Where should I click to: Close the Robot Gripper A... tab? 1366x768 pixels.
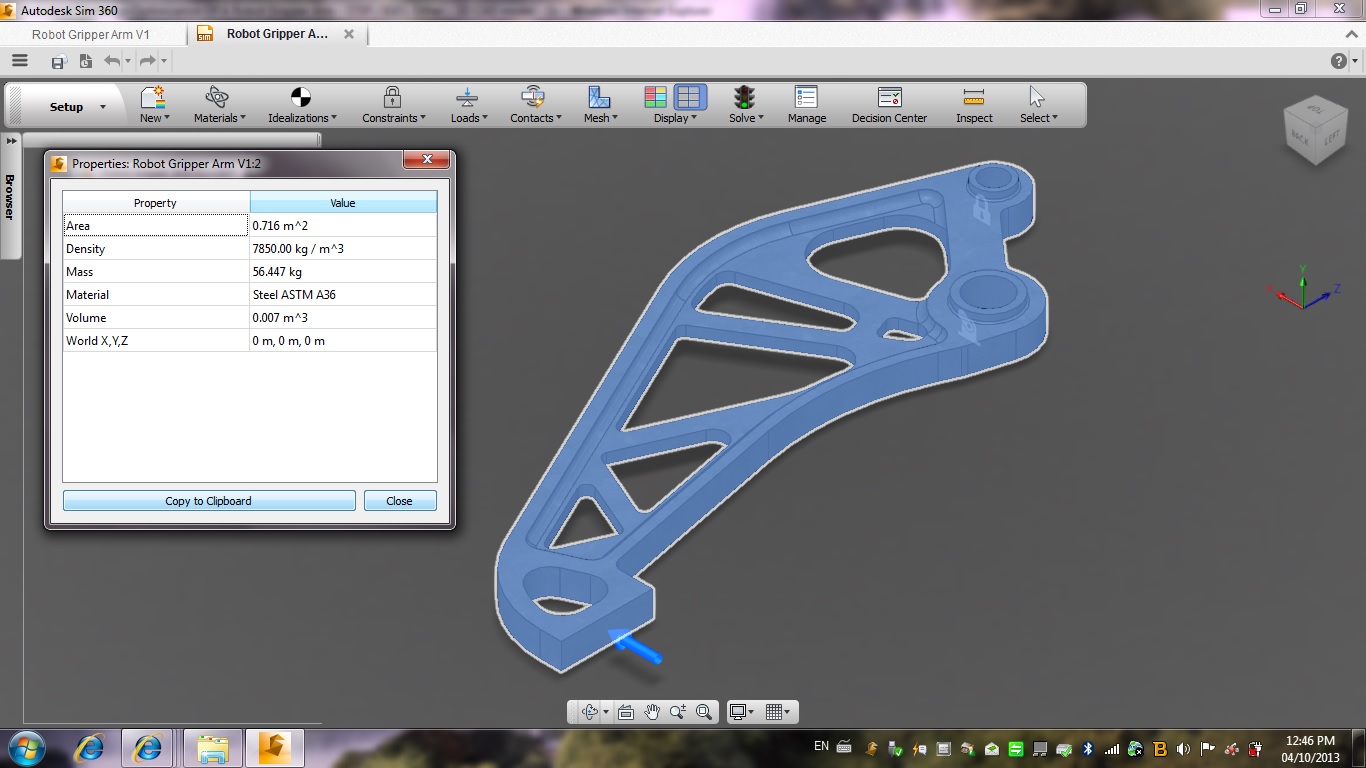tap(349, 34)
